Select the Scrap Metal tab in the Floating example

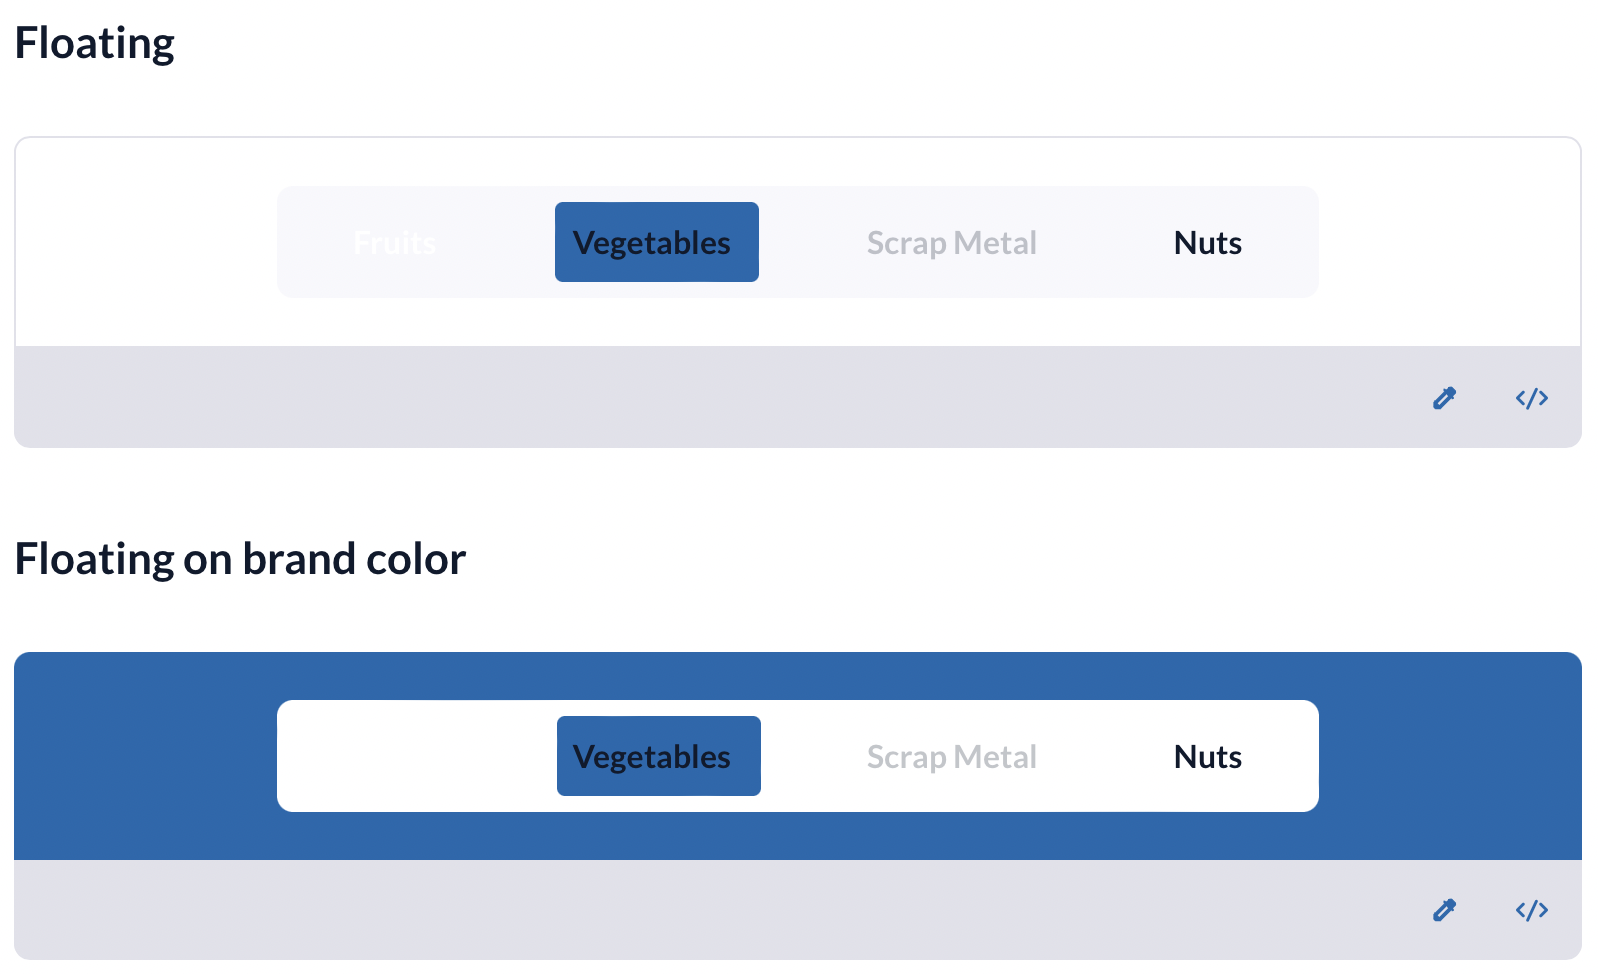[951, 241]
